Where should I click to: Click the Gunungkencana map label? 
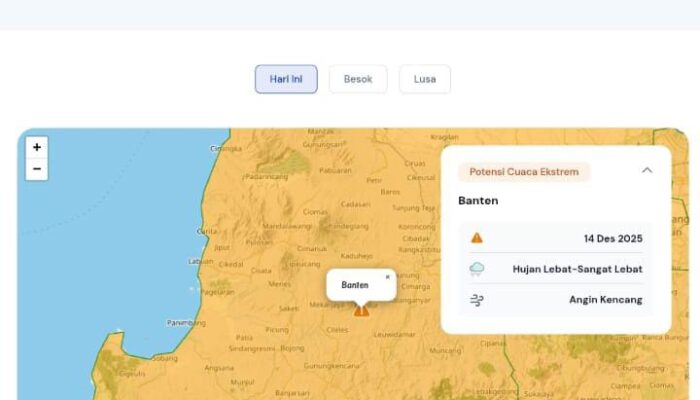(332, 366)
